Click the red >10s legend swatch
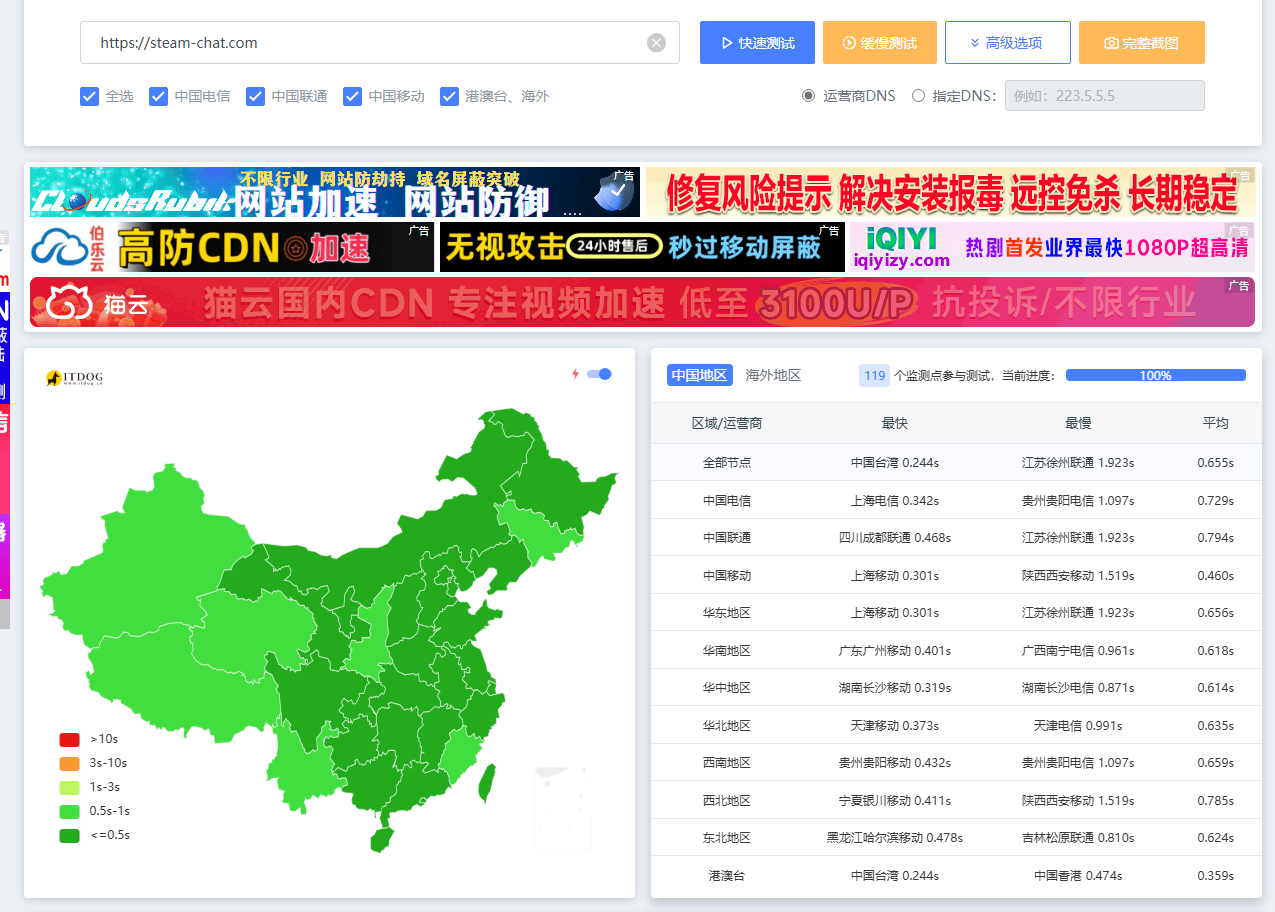The width and height of the screenshot is (1275, 912). (69, 739)
